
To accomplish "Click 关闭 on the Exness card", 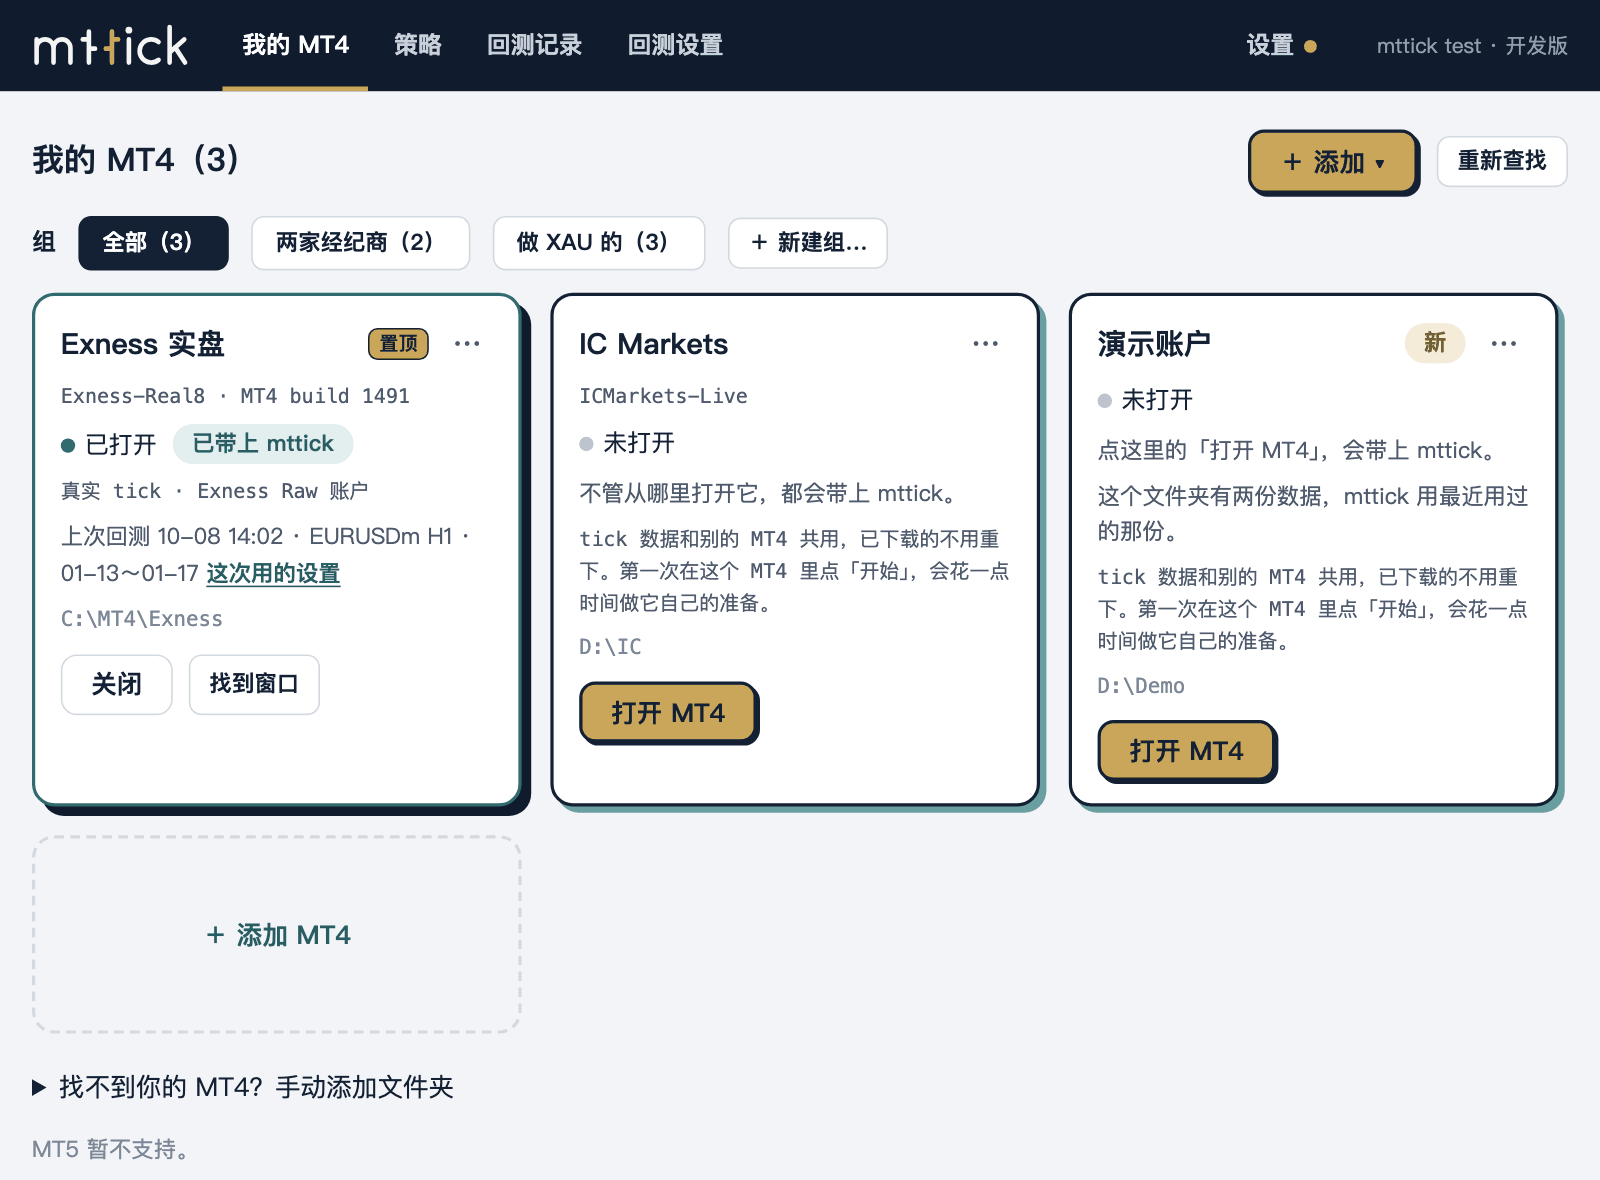I will 117,685.
